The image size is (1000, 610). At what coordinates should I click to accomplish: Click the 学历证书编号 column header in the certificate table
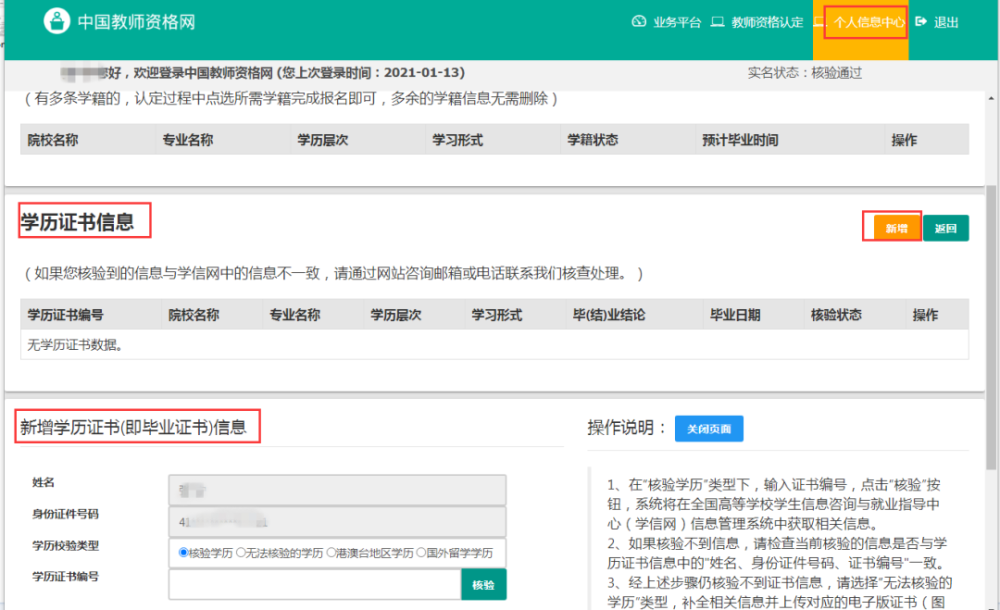click(x=65, y=315)
